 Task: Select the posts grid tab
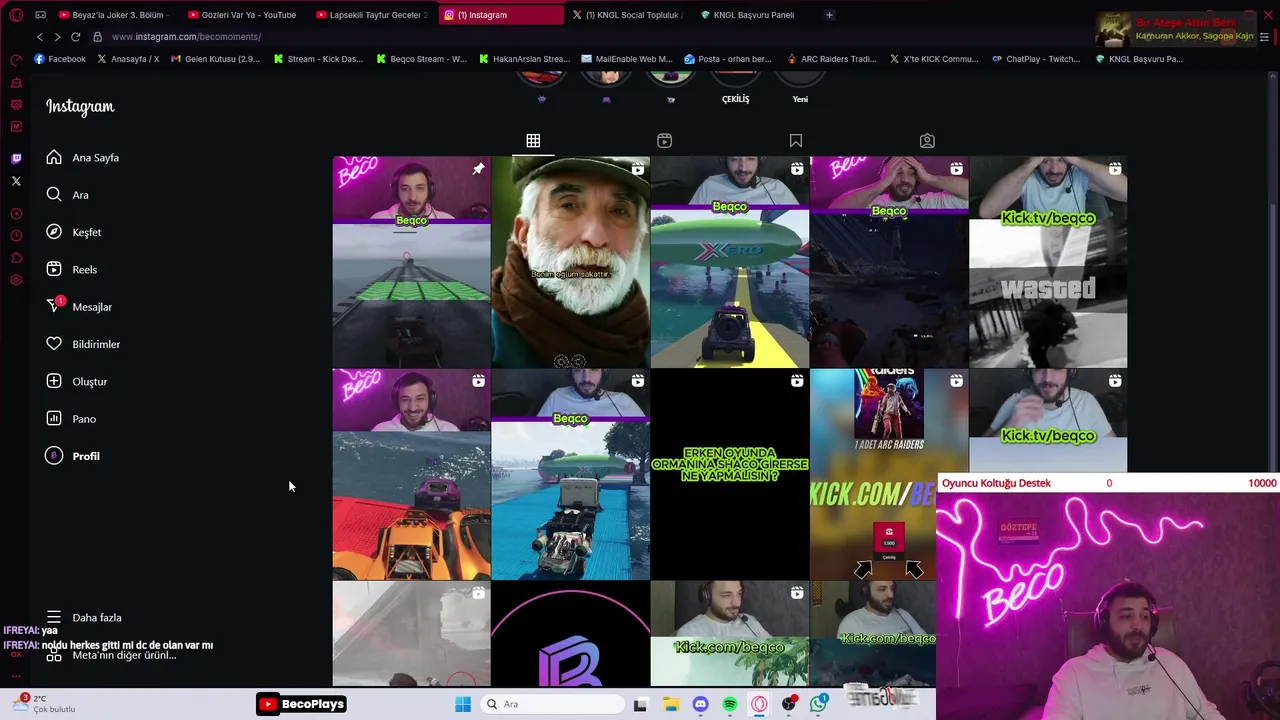point(533,141)
